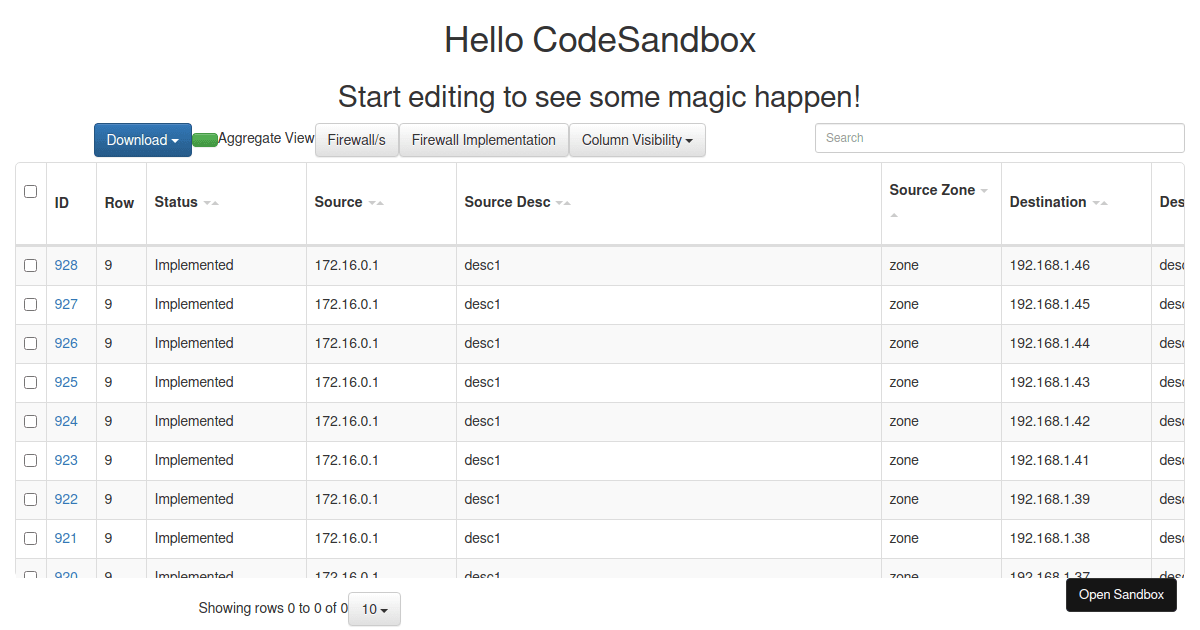
Task: Open the Download dropdown
Action: (x=142, y=140)
